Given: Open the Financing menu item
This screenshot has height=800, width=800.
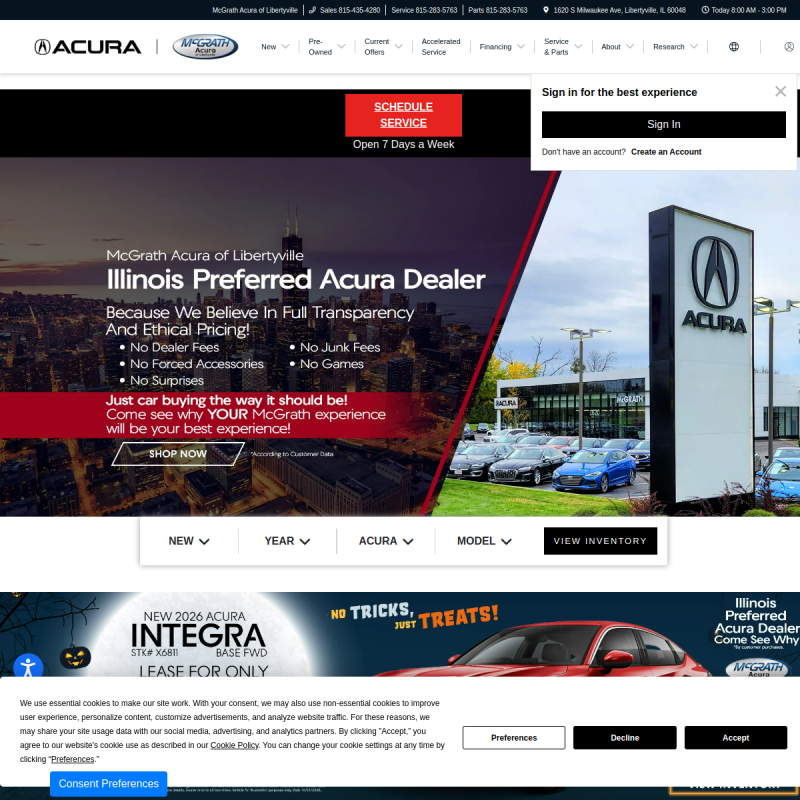Looking at the screenshot, I should pyautogui.click(x=495, y=46).
